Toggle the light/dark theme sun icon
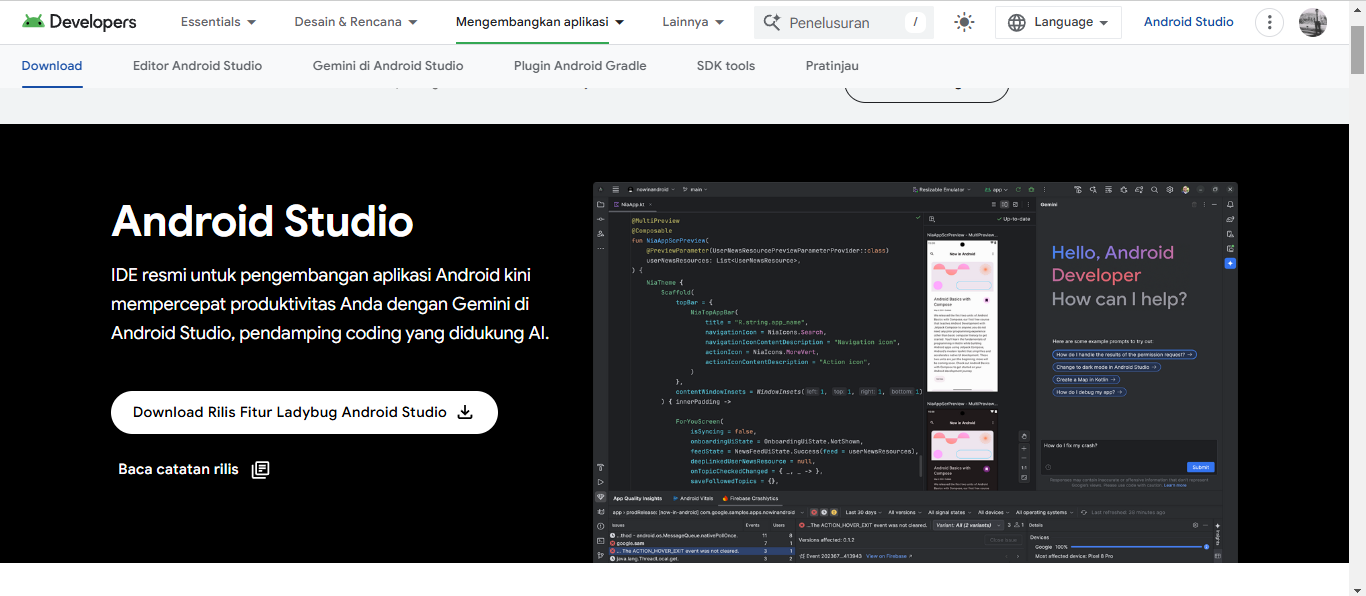1366x596 pixels. (x=964, y=22)
